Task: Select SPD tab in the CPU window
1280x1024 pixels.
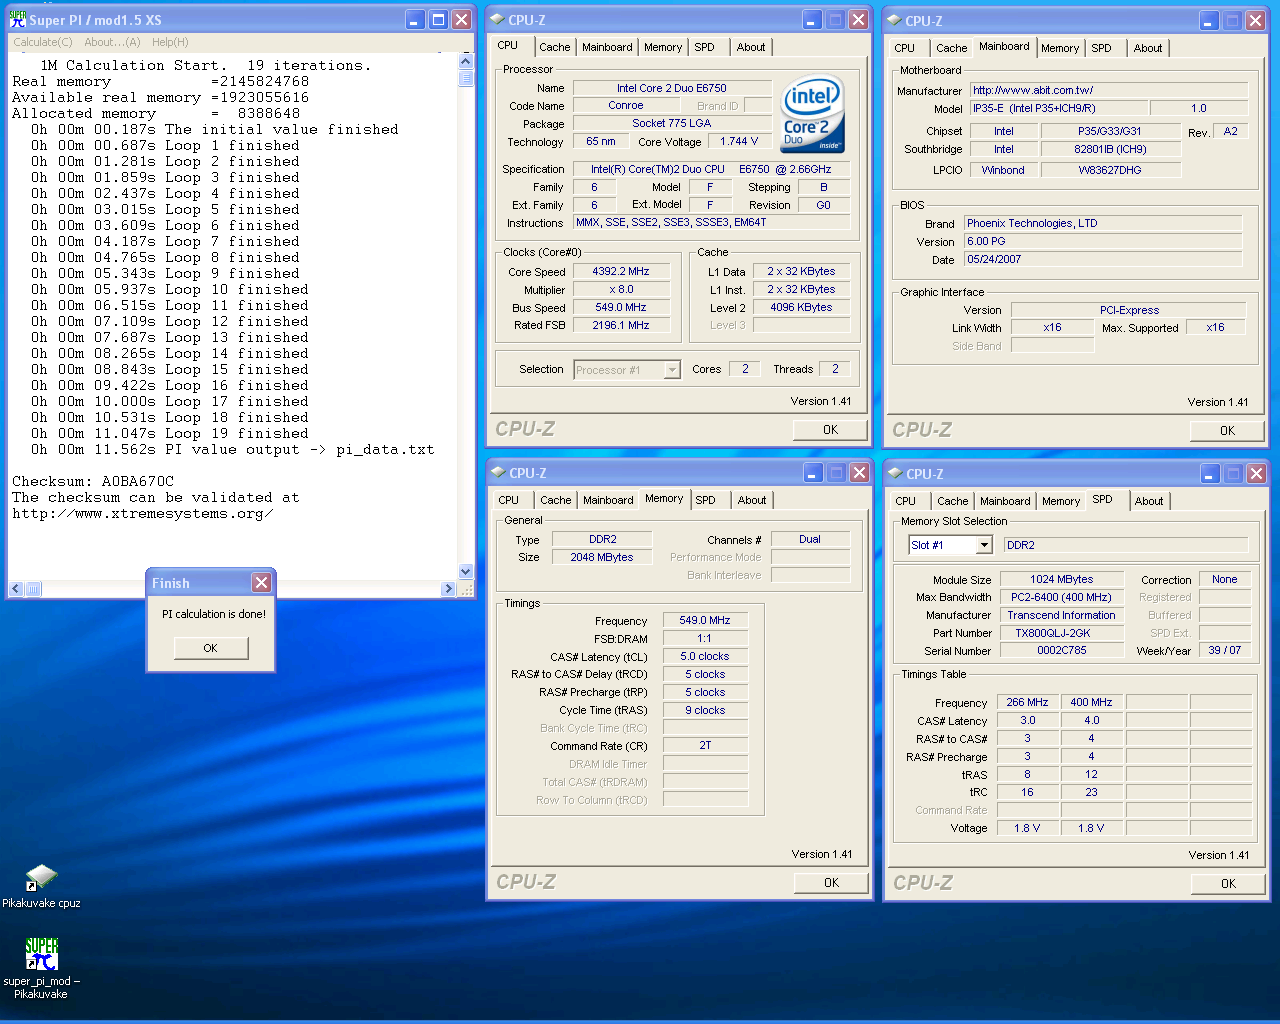Action: [705, 47]
